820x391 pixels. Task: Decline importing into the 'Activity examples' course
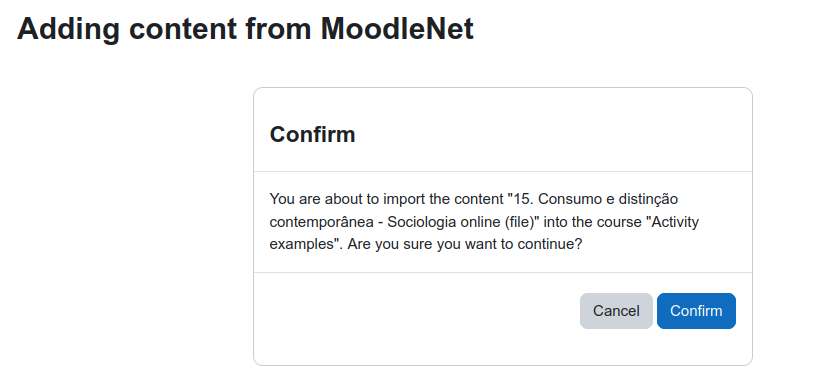point(616,311)
